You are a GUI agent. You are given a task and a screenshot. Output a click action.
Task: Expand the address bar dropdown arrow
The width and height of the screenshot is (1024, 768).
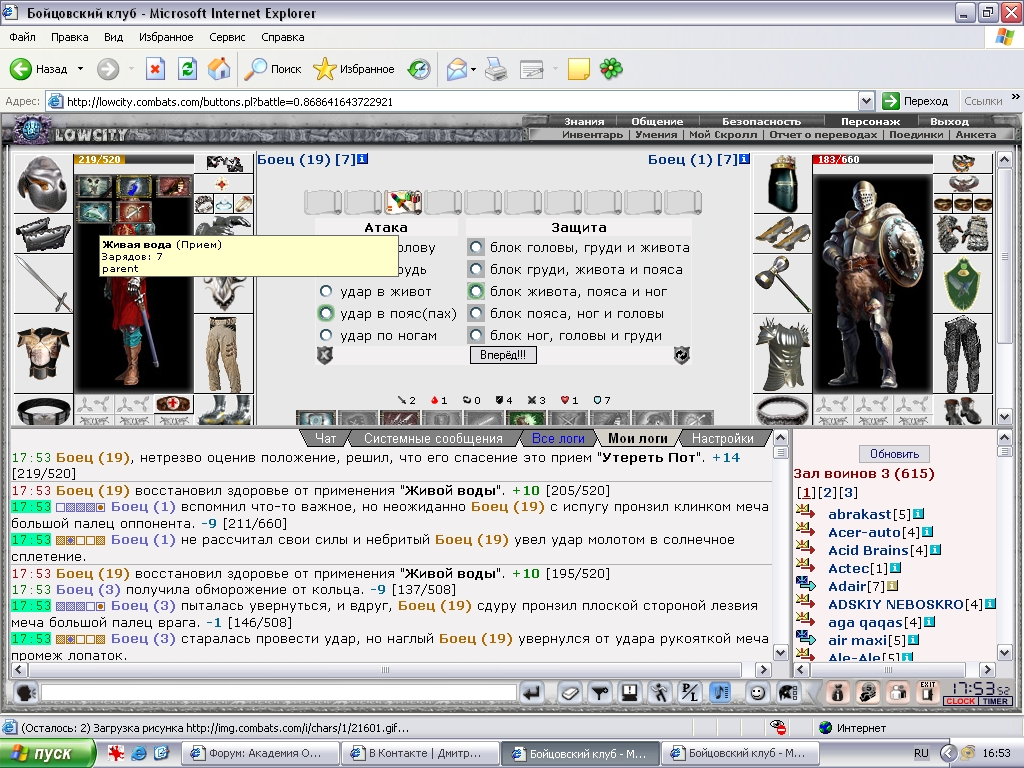(866, 101)
